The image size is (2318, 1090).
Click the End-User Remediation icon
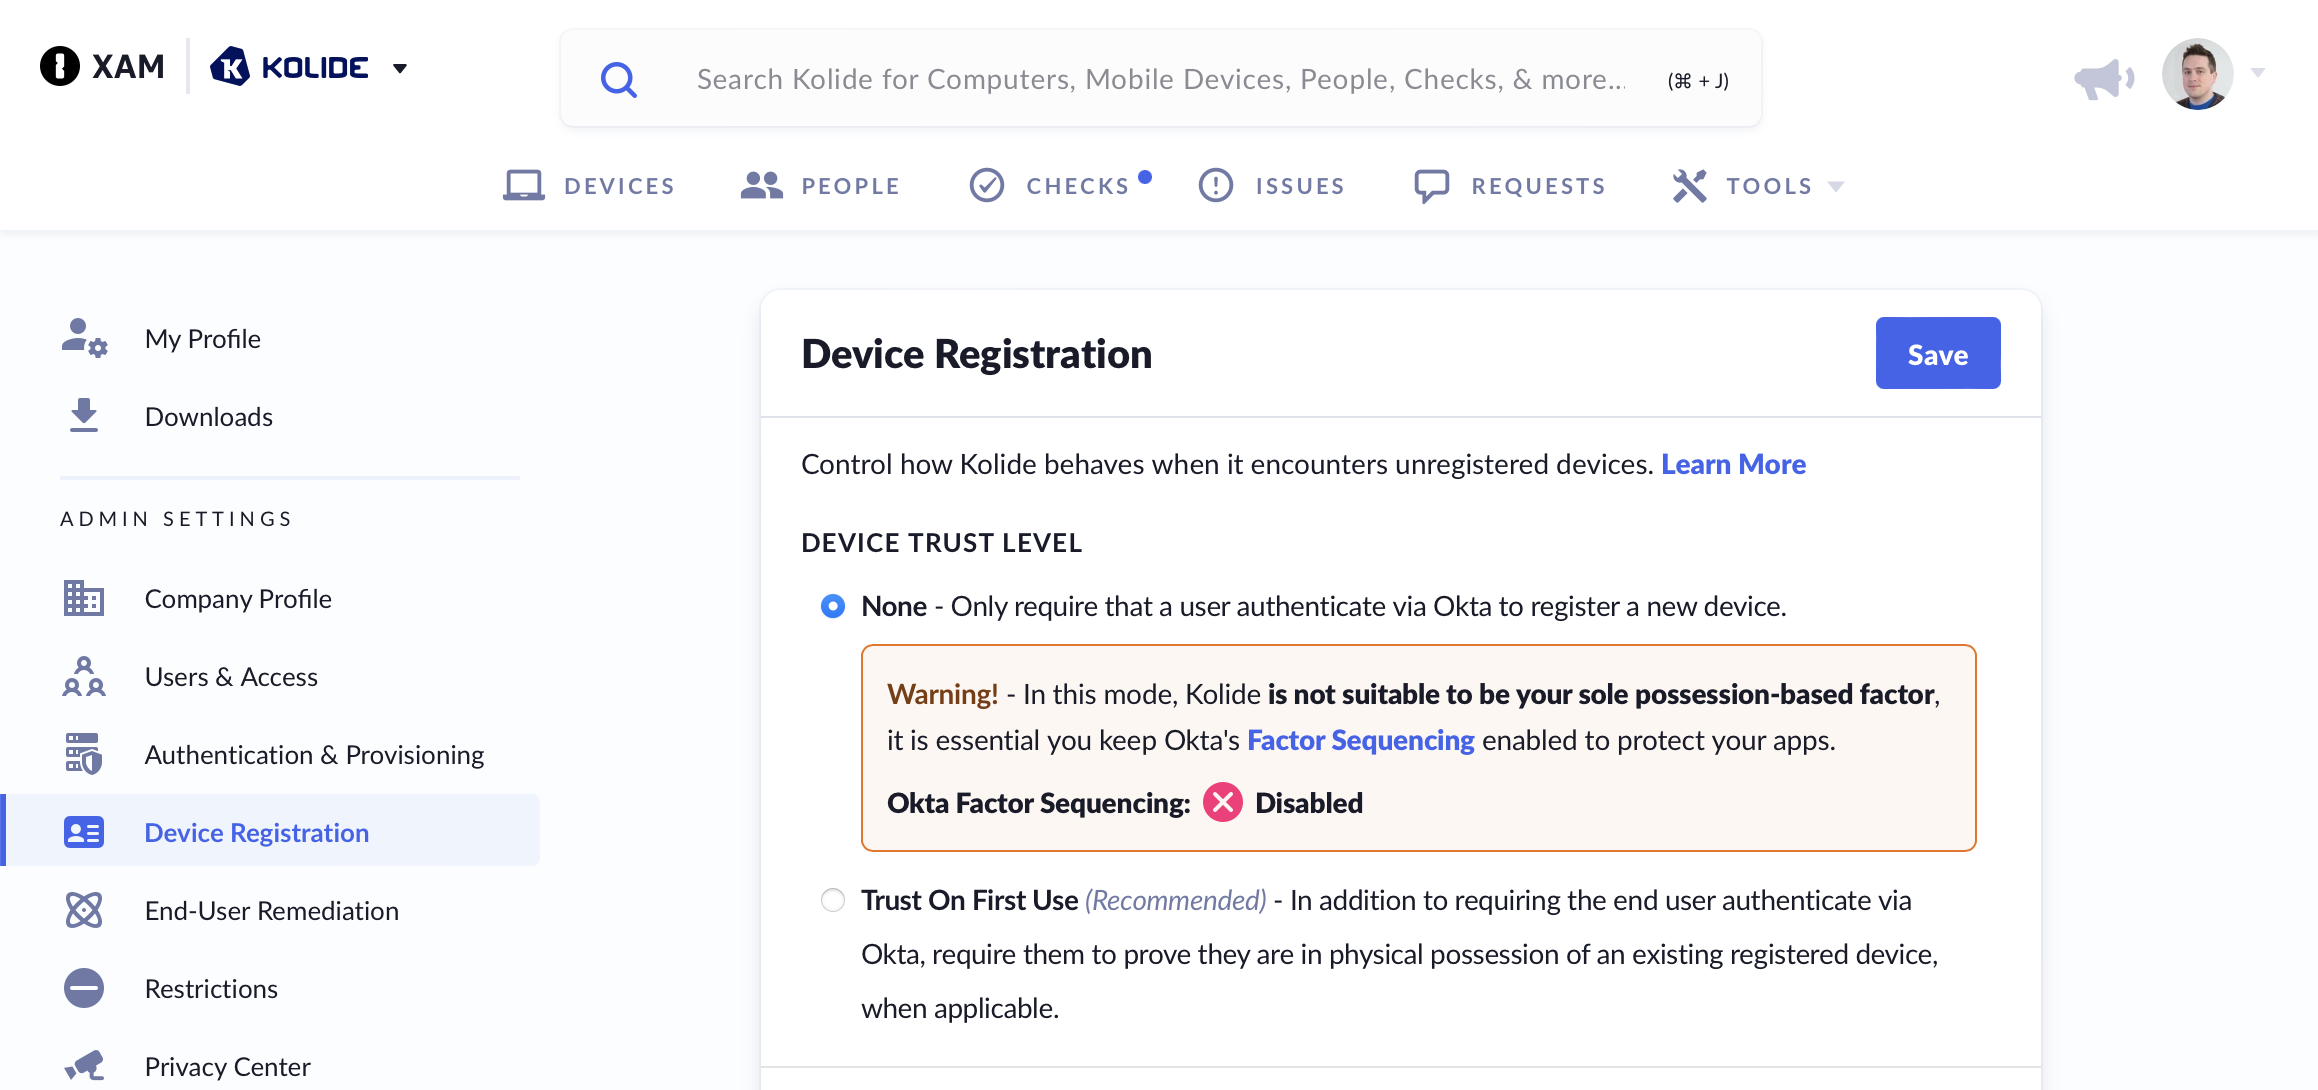click(x=84, y=910)
